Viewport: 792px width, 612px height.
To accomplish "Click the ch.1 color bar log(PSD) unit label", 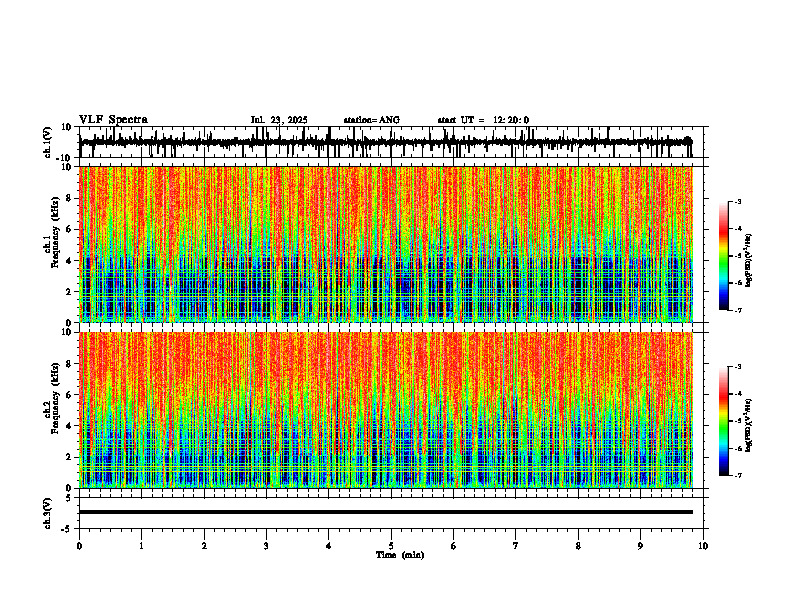I will [x=749, y=260].
